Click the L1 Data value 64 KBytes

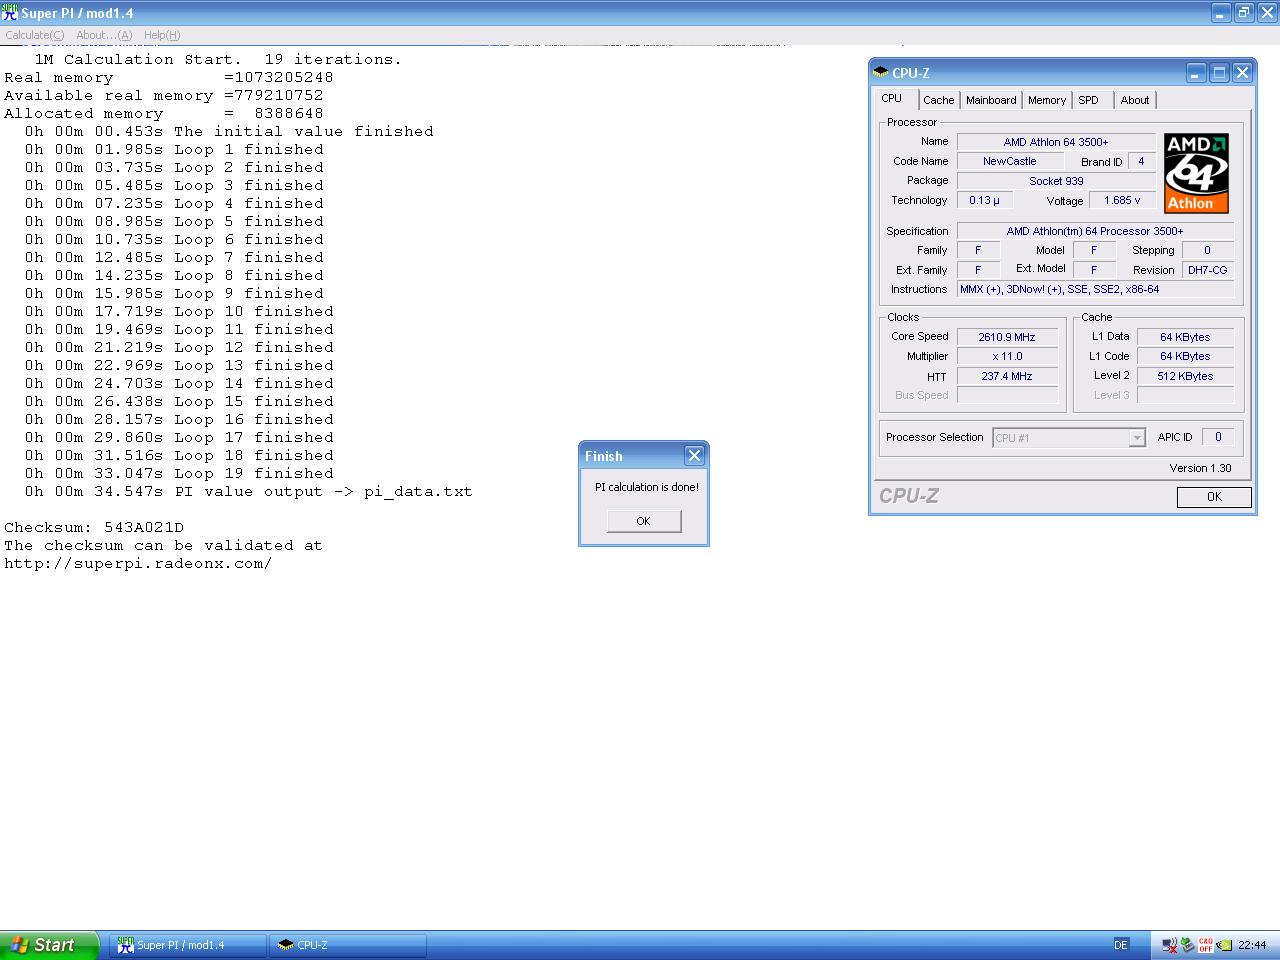coord(1185,337)
